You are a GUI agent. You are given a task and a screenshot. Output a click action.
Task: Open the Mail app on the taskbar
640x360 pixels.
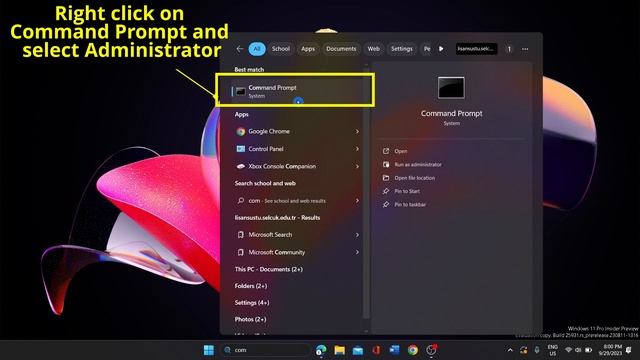[x=358, y=350]
